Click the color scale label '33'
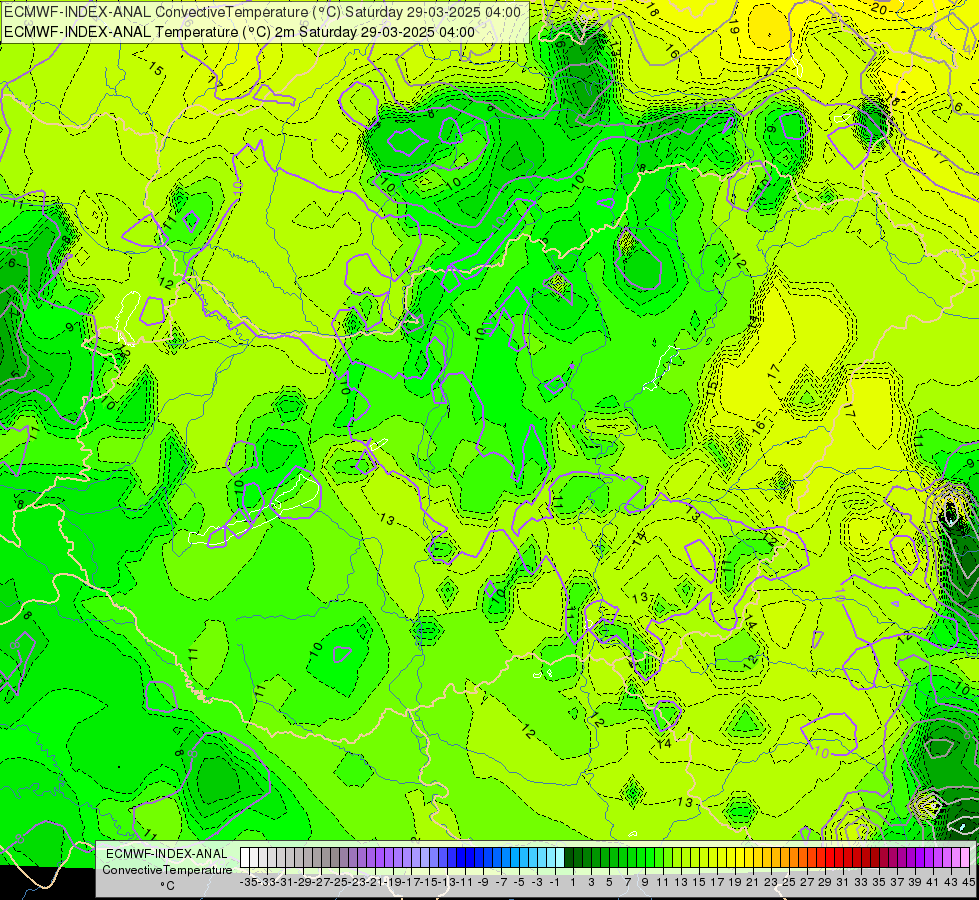979x900 pixels. pos(861,882)
